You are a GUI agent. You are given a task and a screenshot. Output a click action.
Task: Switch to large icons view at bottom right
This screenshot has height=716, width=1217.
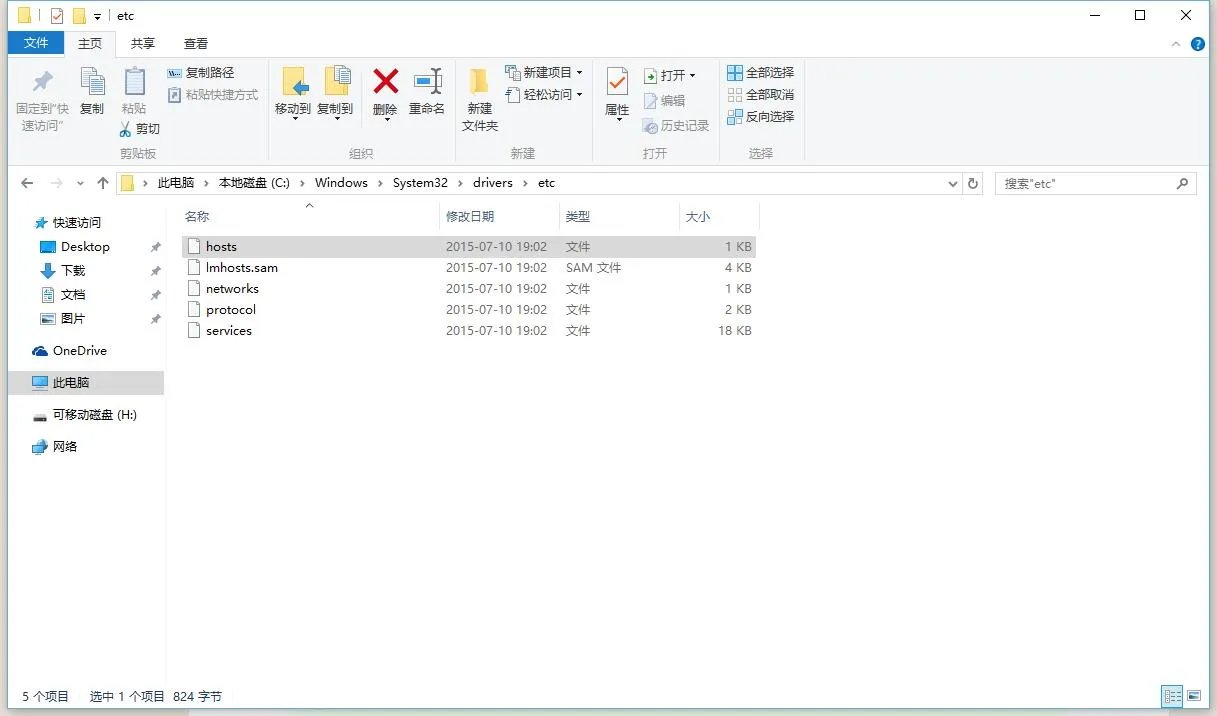tap(1194, 695)
